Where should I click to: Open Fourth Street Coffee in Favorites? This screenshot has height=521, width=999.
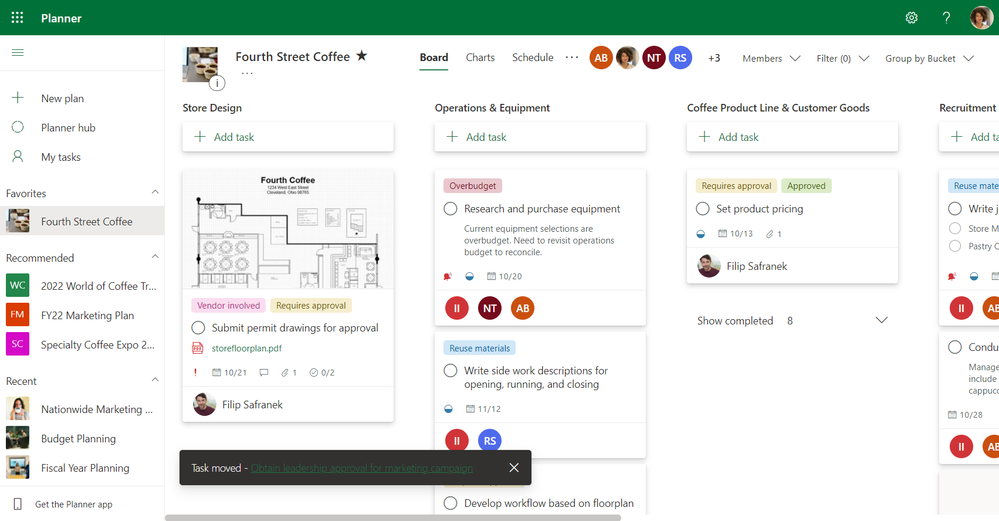point(82,221)
